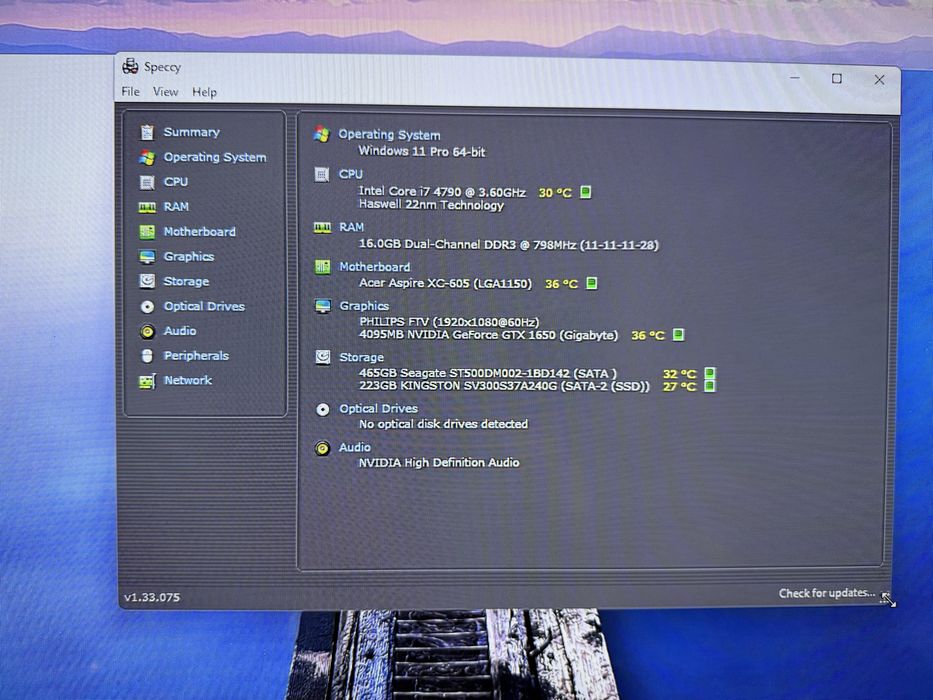Click the Check for updates link
This screenshot has width=933, height=700.
click(827, 593)
